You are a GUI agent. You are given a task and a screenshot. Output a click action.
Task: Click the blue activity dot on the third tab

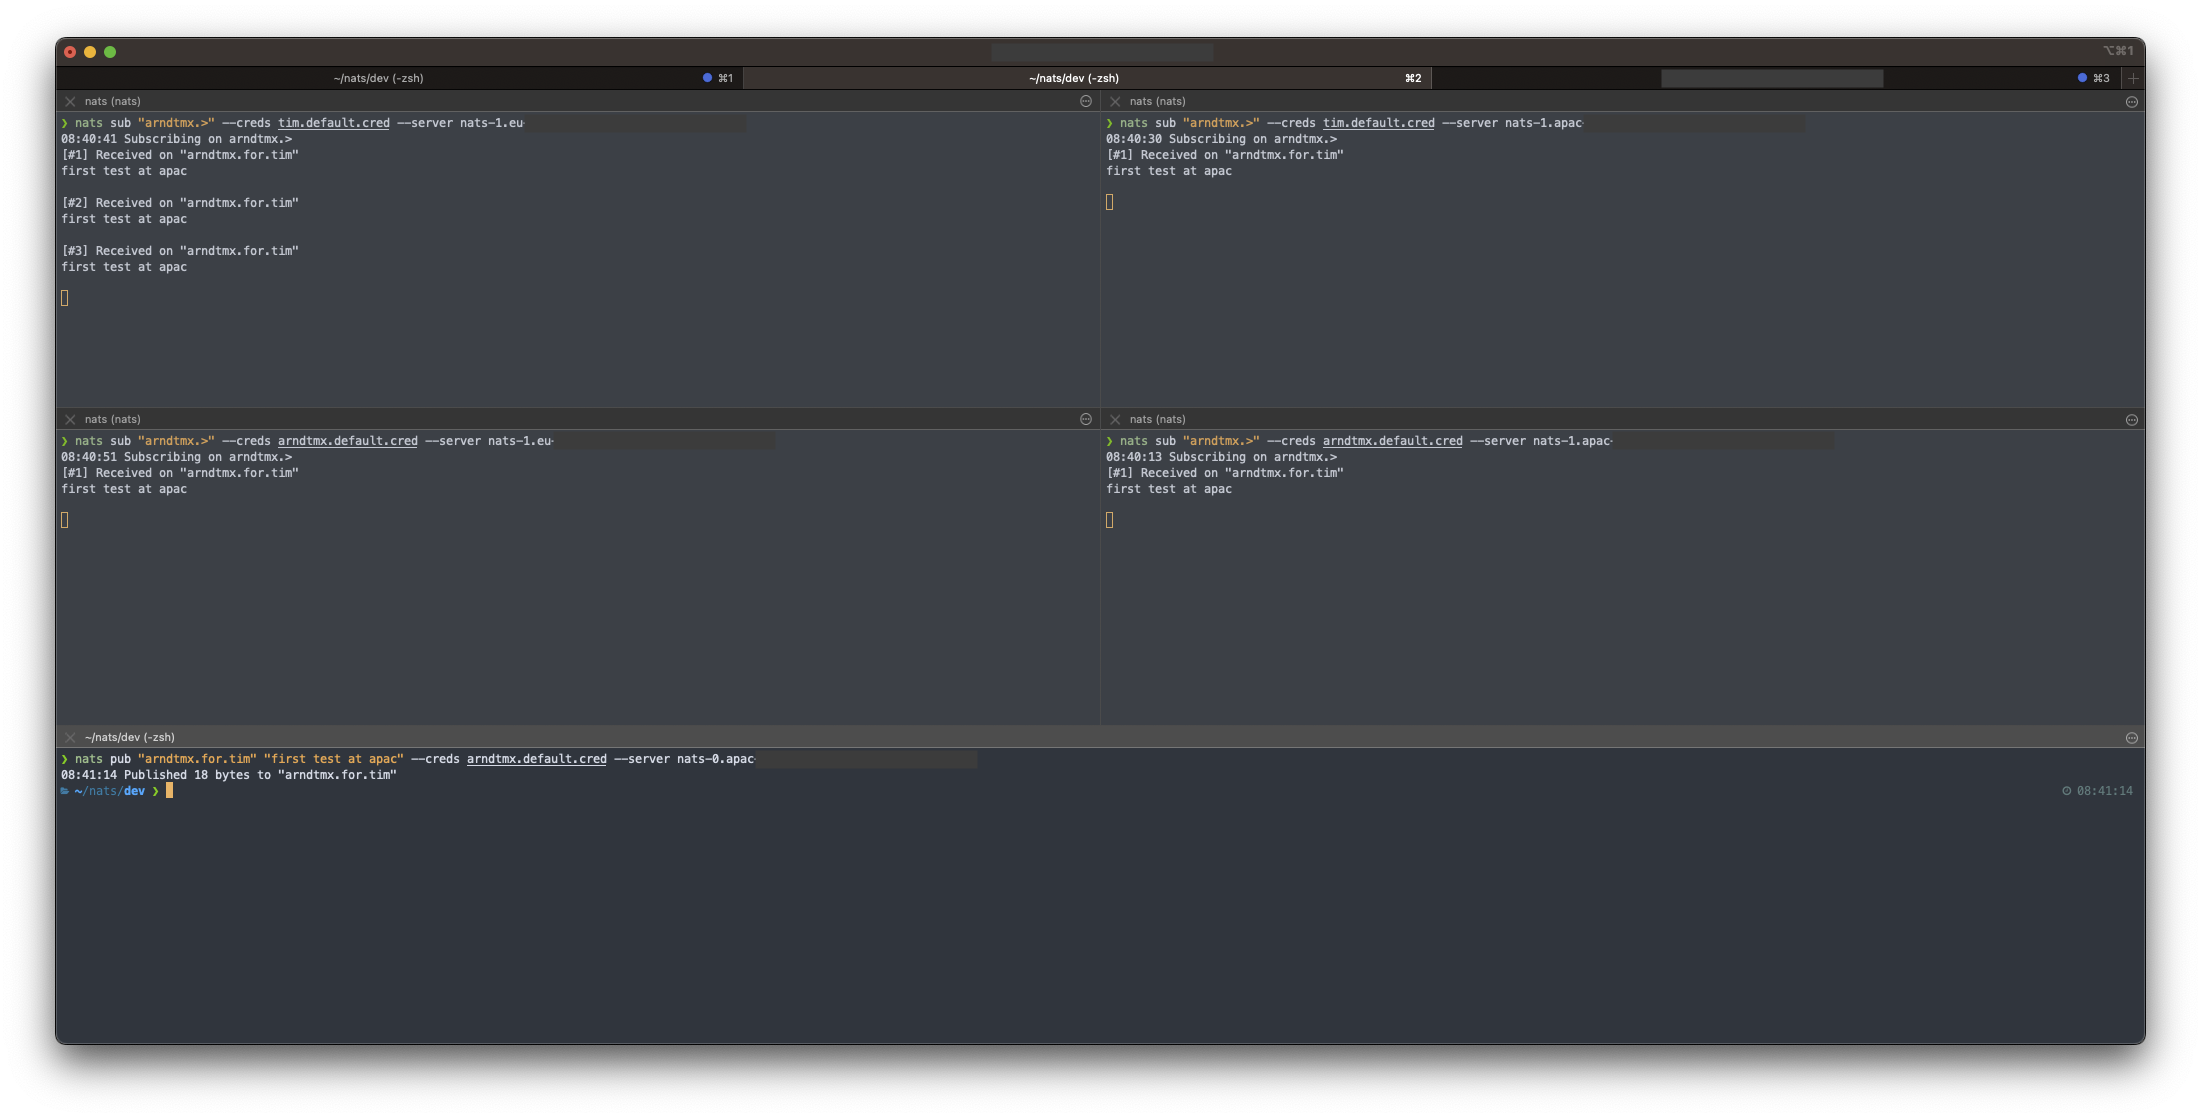[x=2082, y=77]
